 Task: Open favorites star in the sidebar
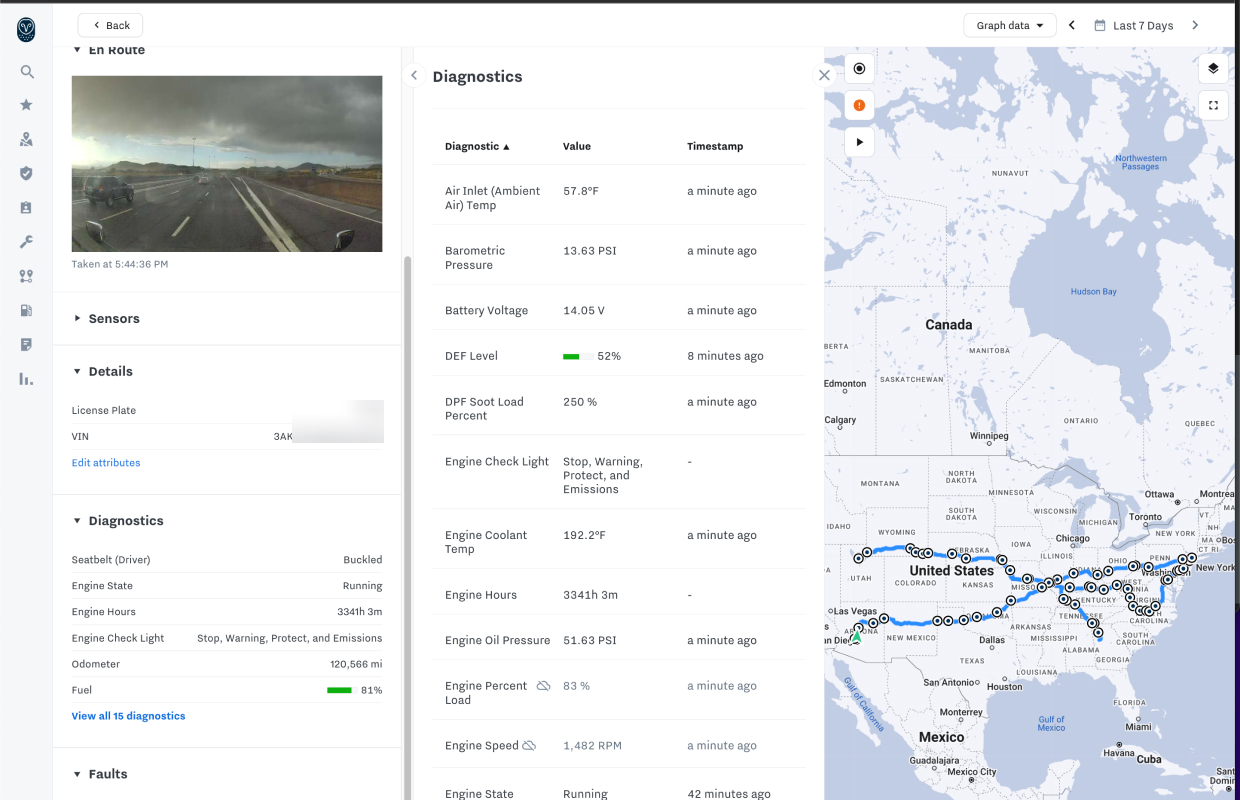(x=27, y=105)
